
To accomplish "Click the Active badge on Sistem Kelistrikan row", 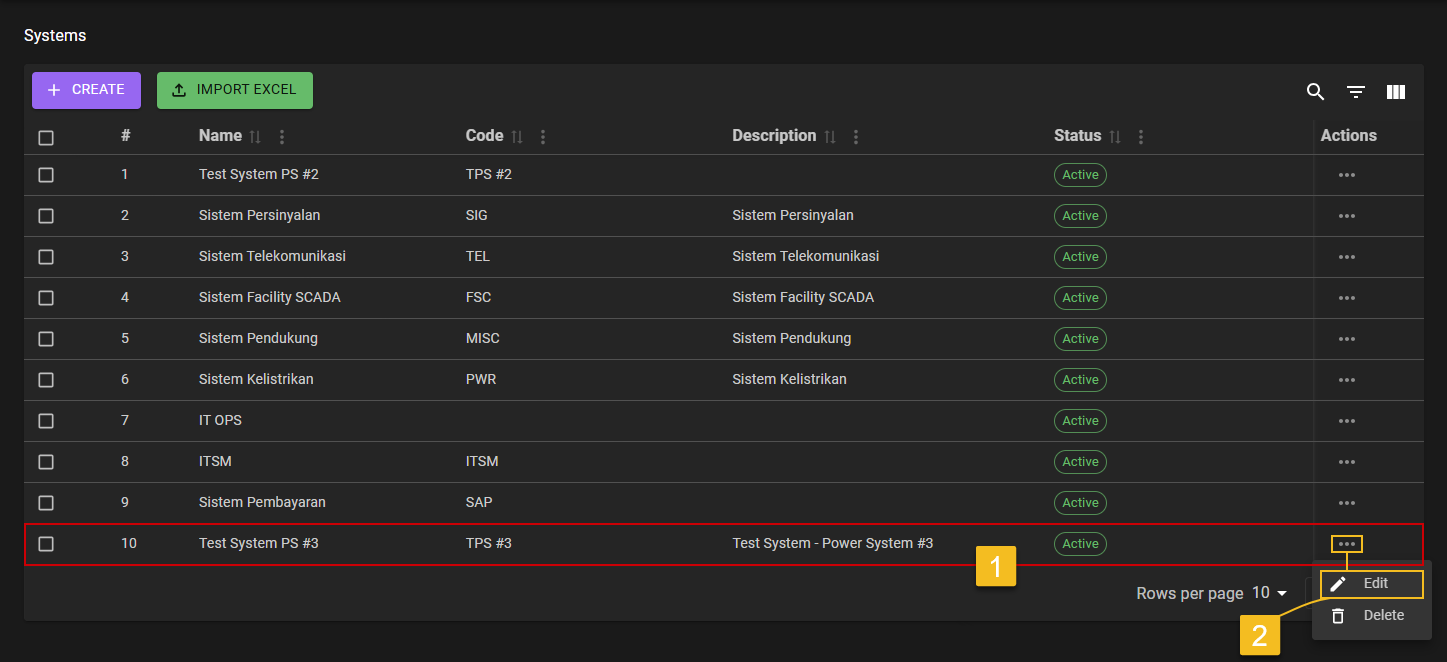I will (1080, 380).
